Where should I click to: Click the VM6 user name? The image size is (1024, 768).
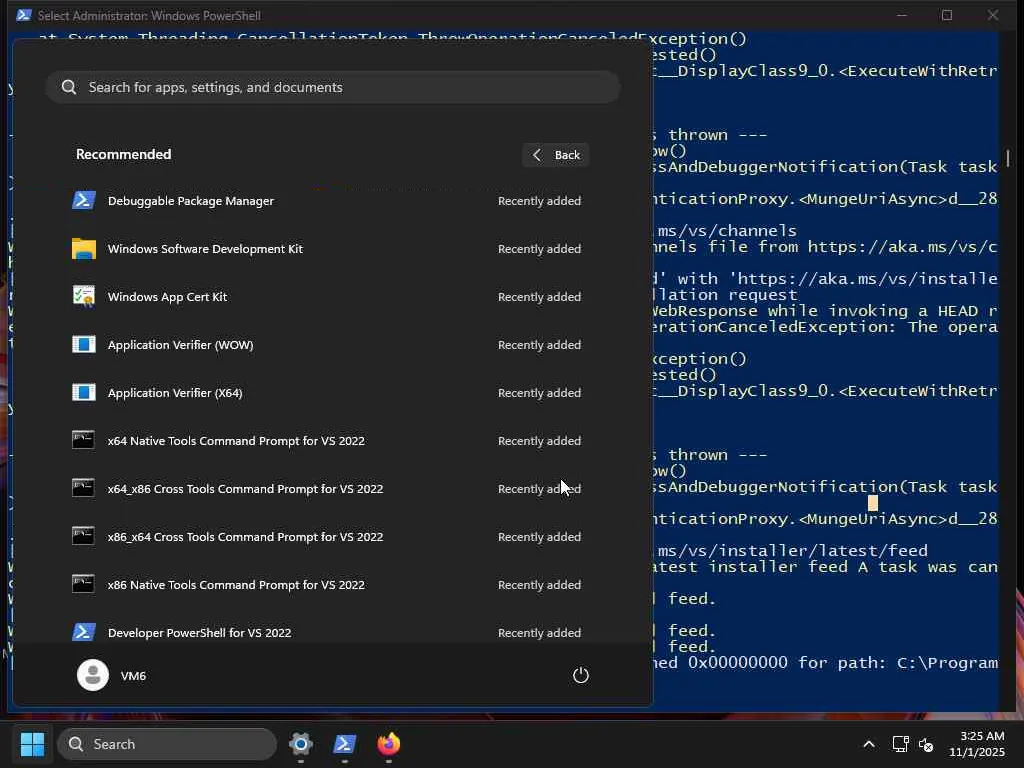pyautogui.click(x=133, y=676)
